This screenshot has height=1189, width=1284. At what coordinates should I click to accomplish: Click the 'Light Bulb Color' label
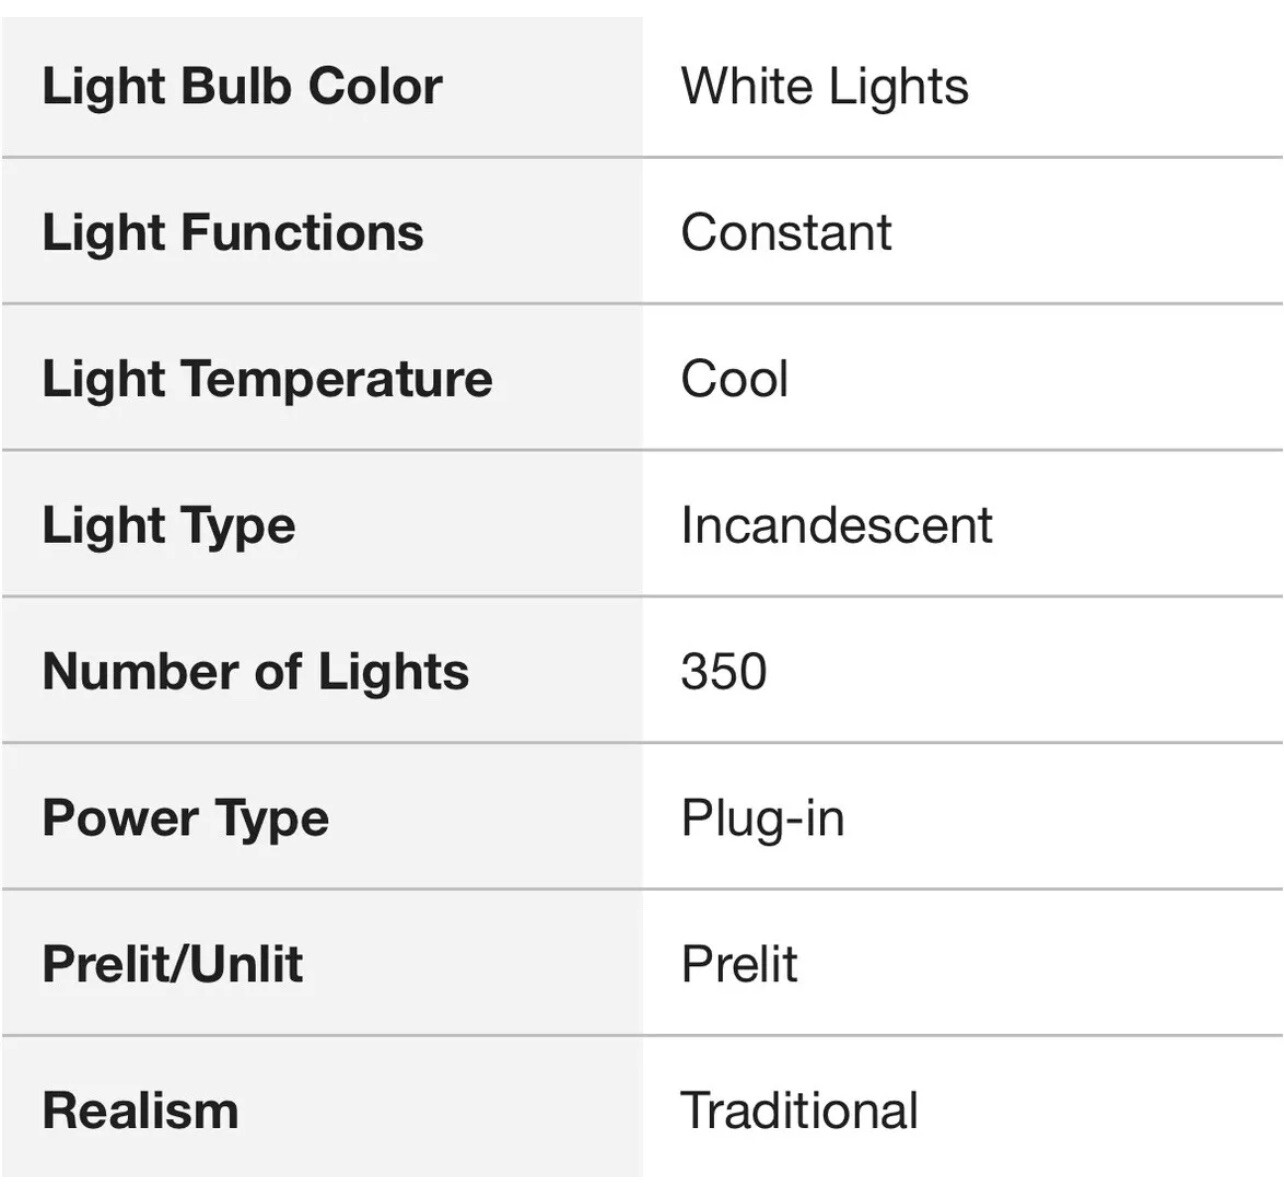(242, 86)
